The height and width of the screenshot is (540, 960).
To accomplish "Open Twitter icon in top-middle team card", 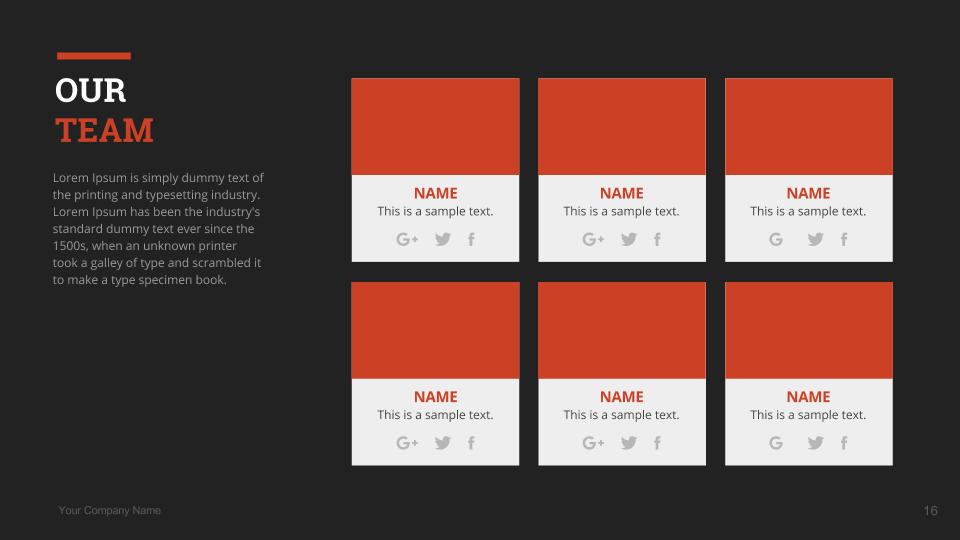I will click(628, 239).
